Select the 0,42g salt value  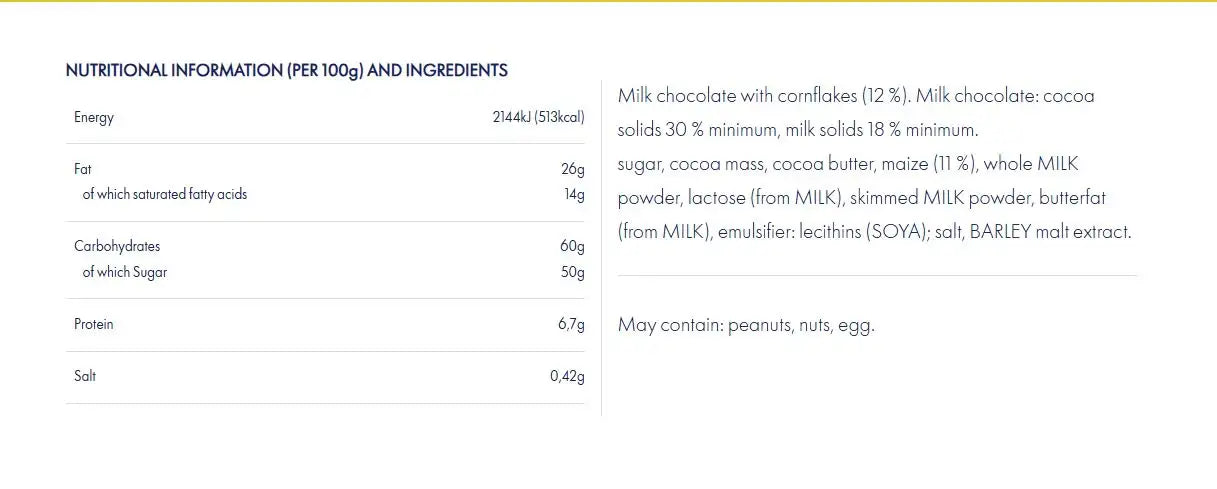click(x=567, y=377)
